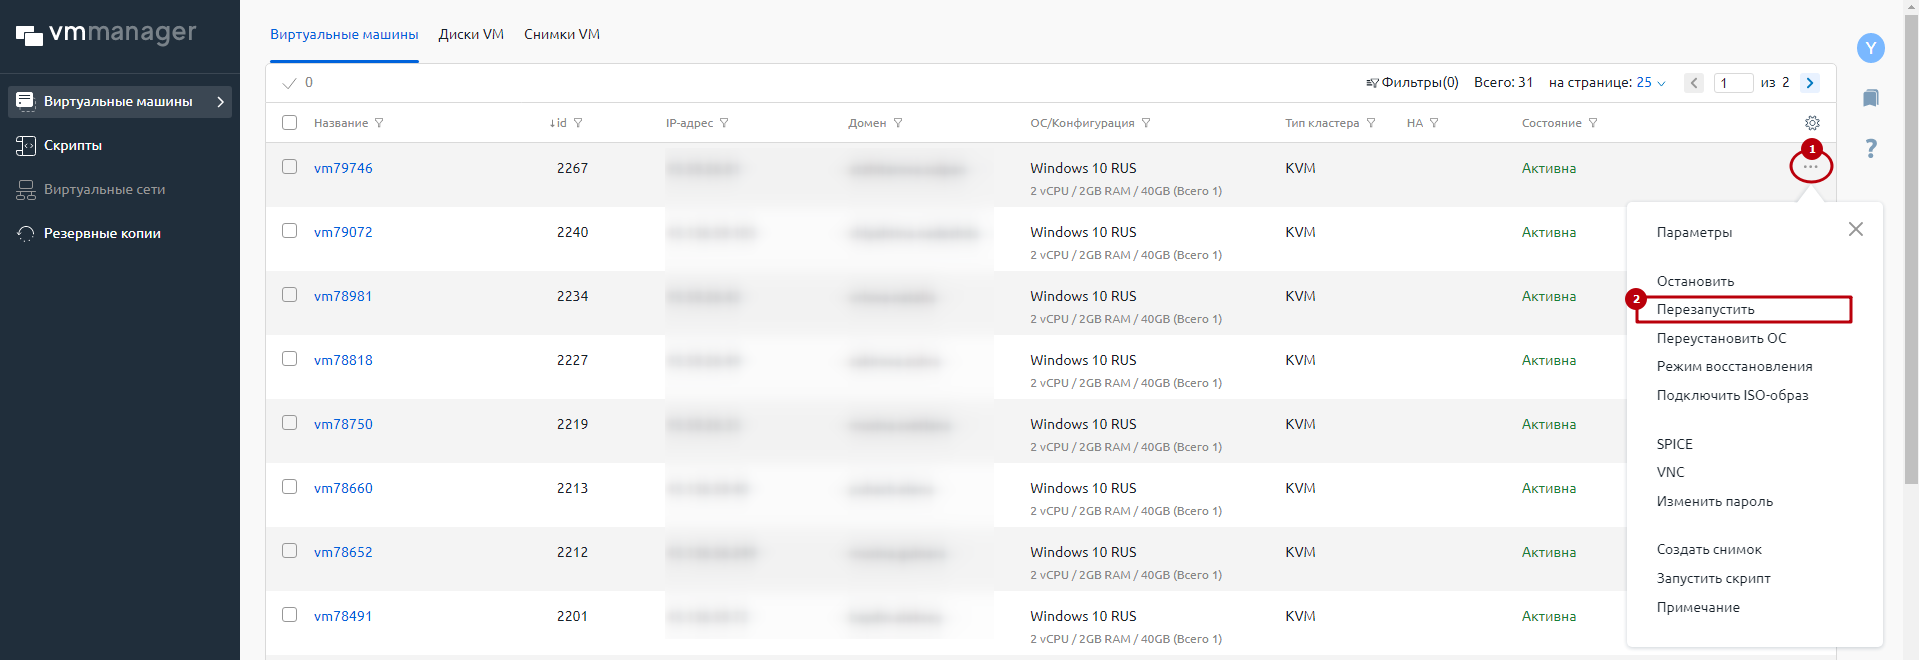Open the Virtual networks sidebar icon

click(26, 190)
